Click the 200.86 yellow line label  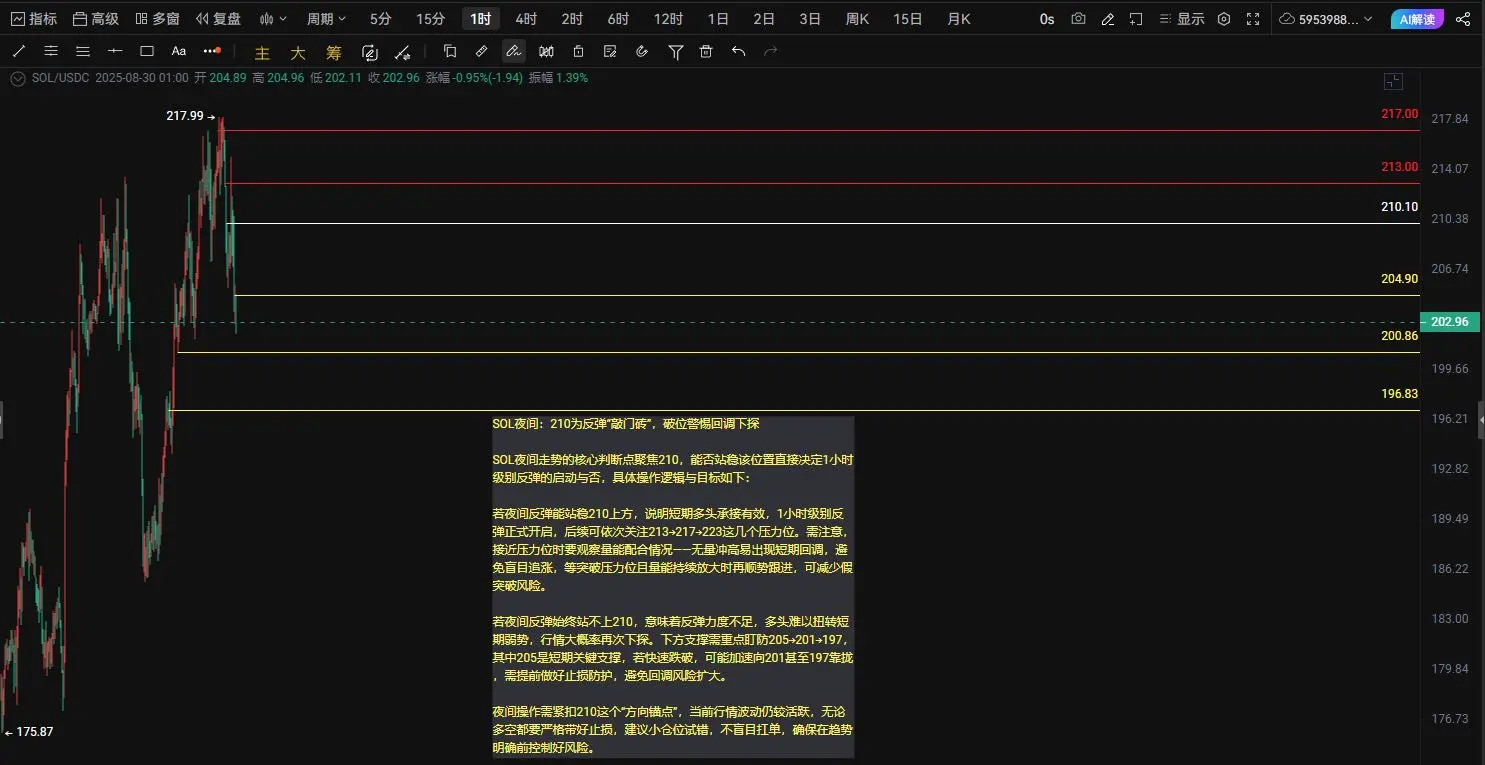click(x=1399, y=336)
